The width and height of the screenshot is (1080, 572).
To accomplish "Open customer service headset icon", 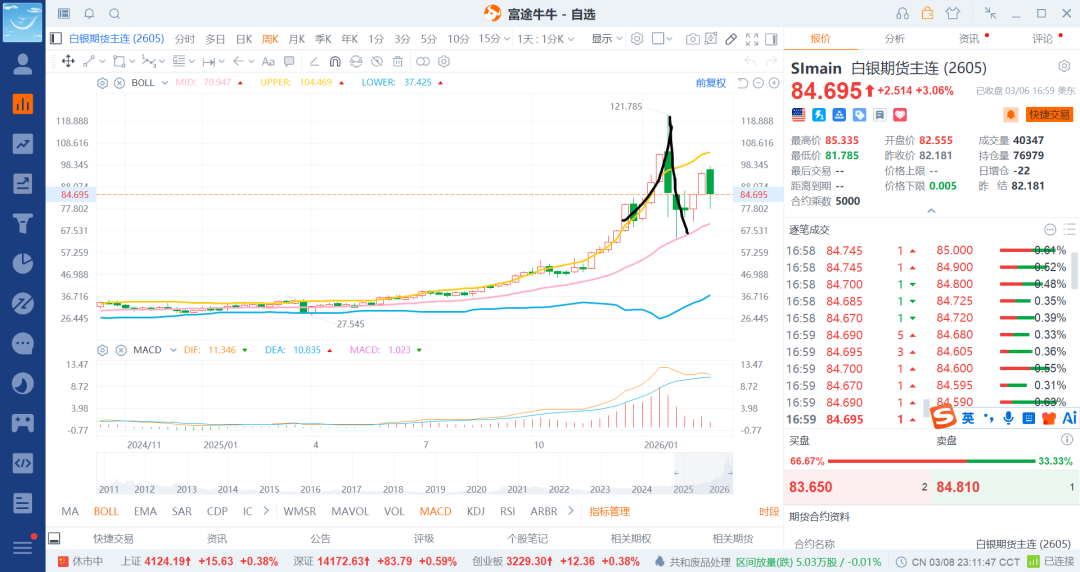I will 902,14.
